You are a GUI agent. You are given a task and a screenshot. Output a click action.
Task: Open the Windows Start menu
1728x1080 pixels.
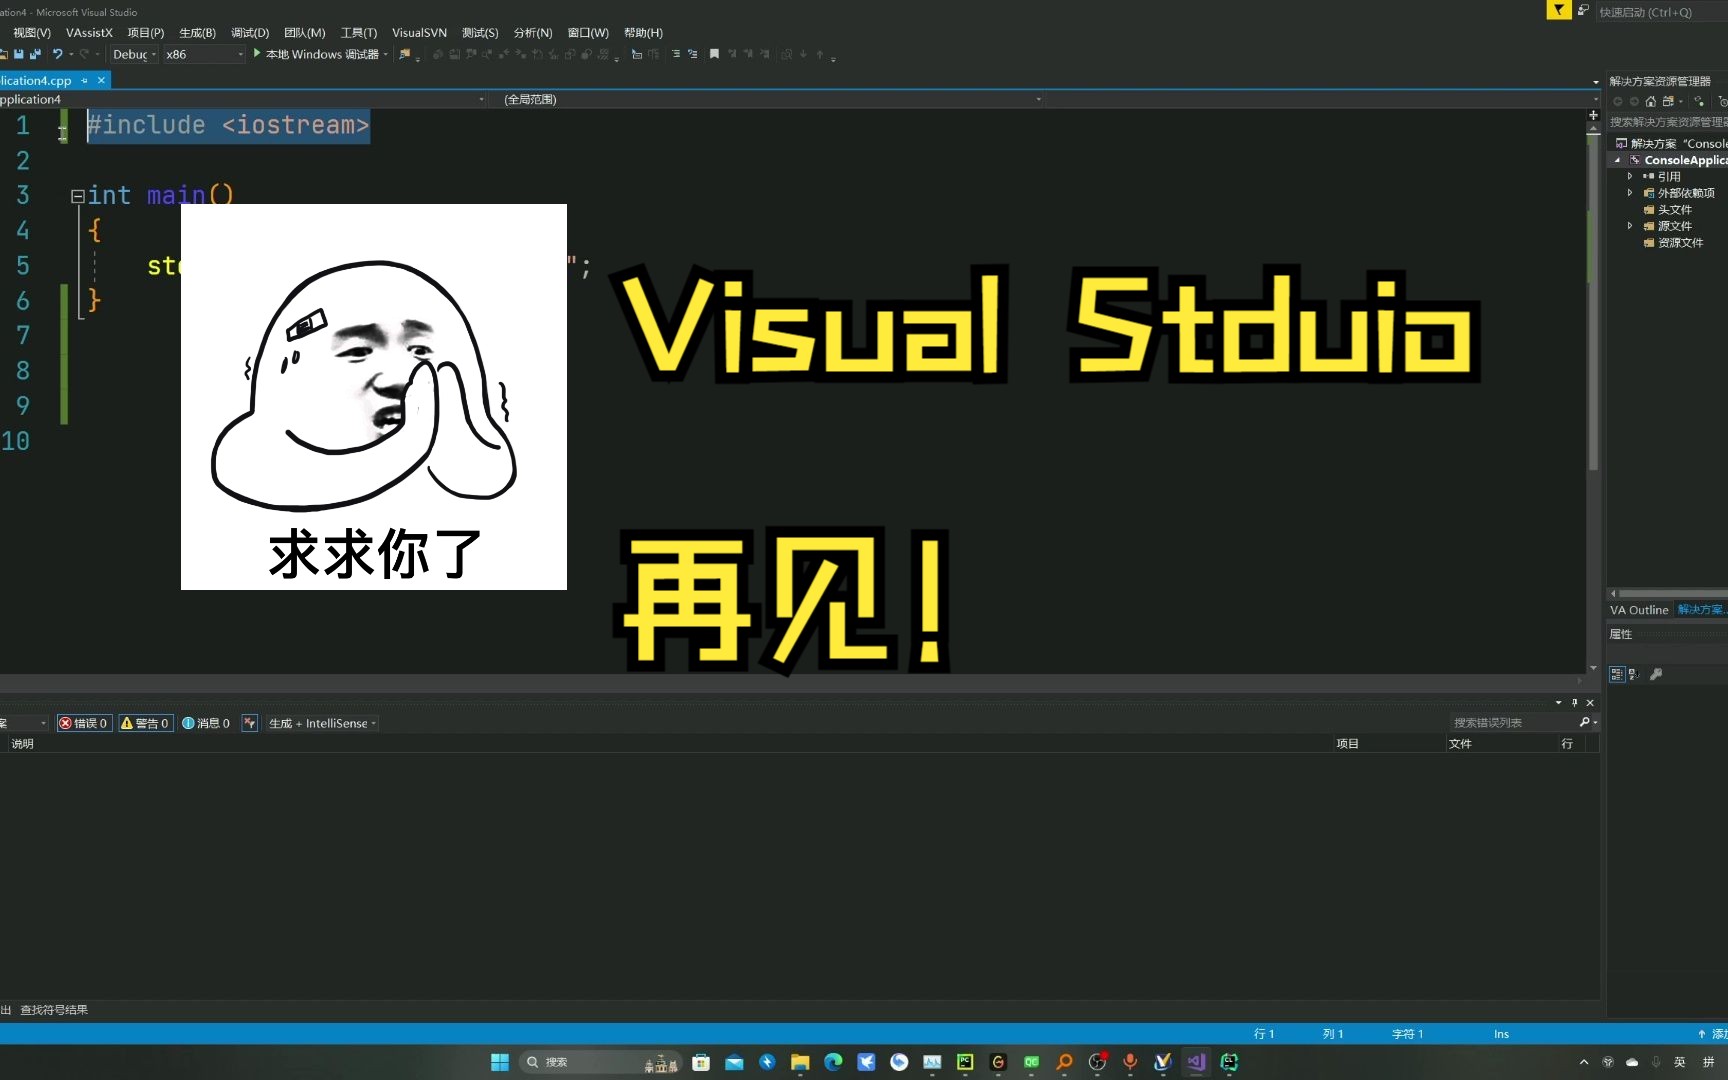[x=500, y=1062]
